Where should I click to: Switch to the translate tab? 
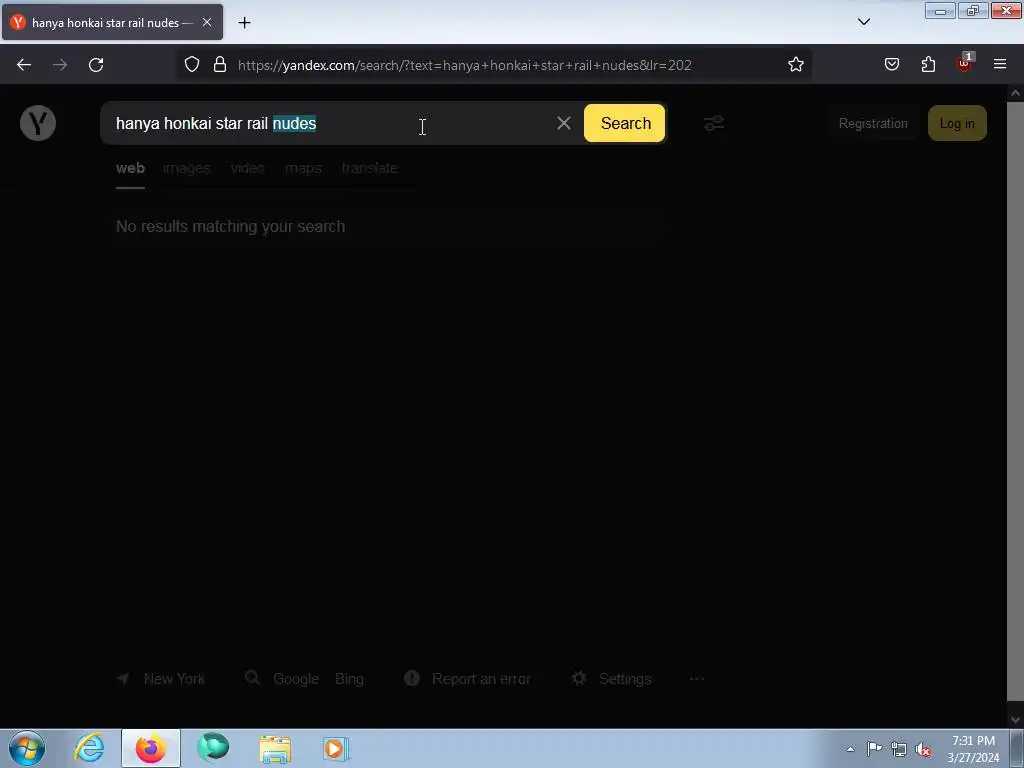[370, 168]
